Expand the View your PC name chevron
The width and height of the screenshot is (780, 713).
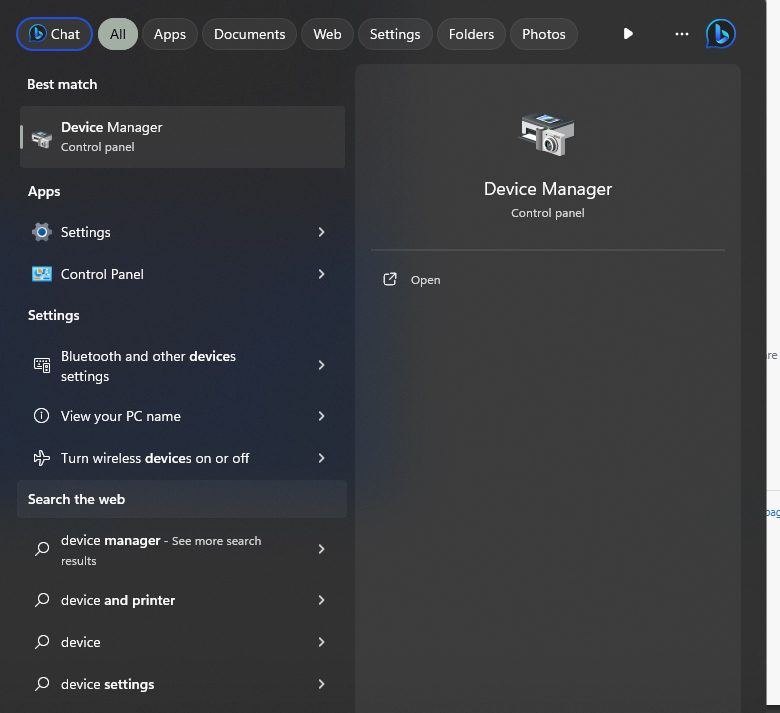321,416
